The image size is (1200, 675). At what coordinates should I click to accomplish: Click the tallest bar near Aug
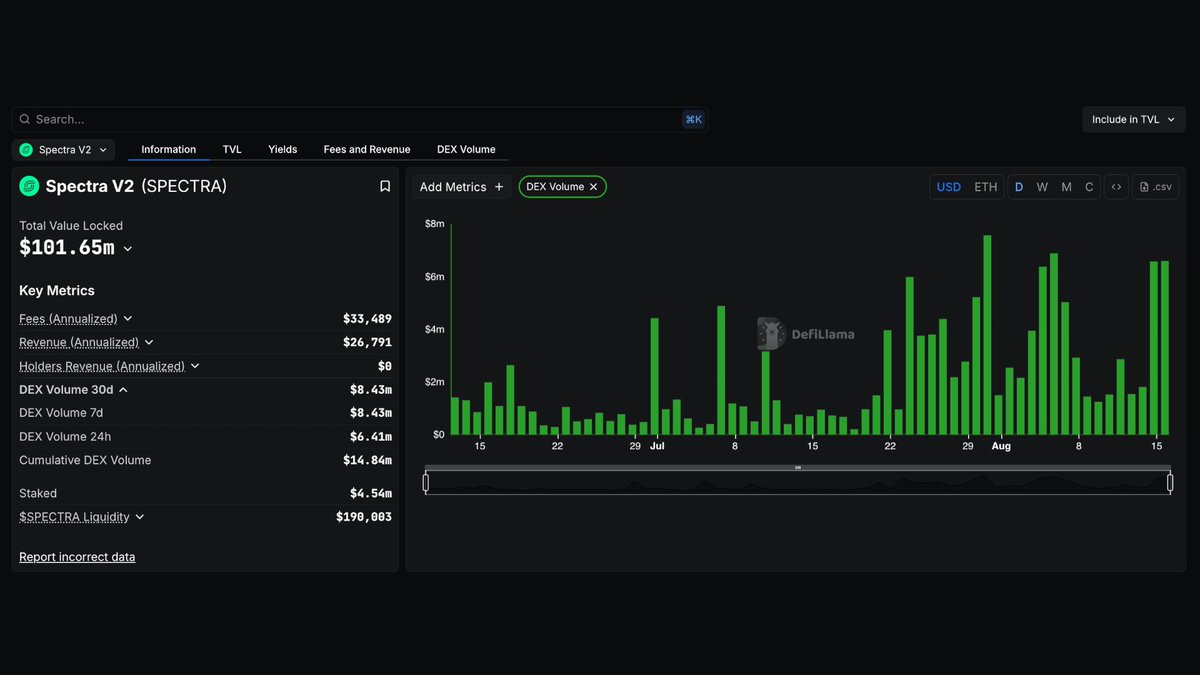click(987, 335)
